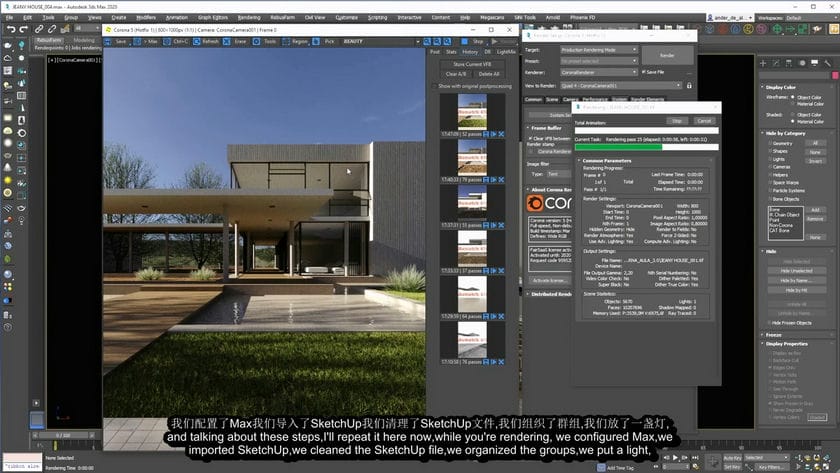
Task: Click Cancel in the Rendering dialog
Action: [704, 121]
